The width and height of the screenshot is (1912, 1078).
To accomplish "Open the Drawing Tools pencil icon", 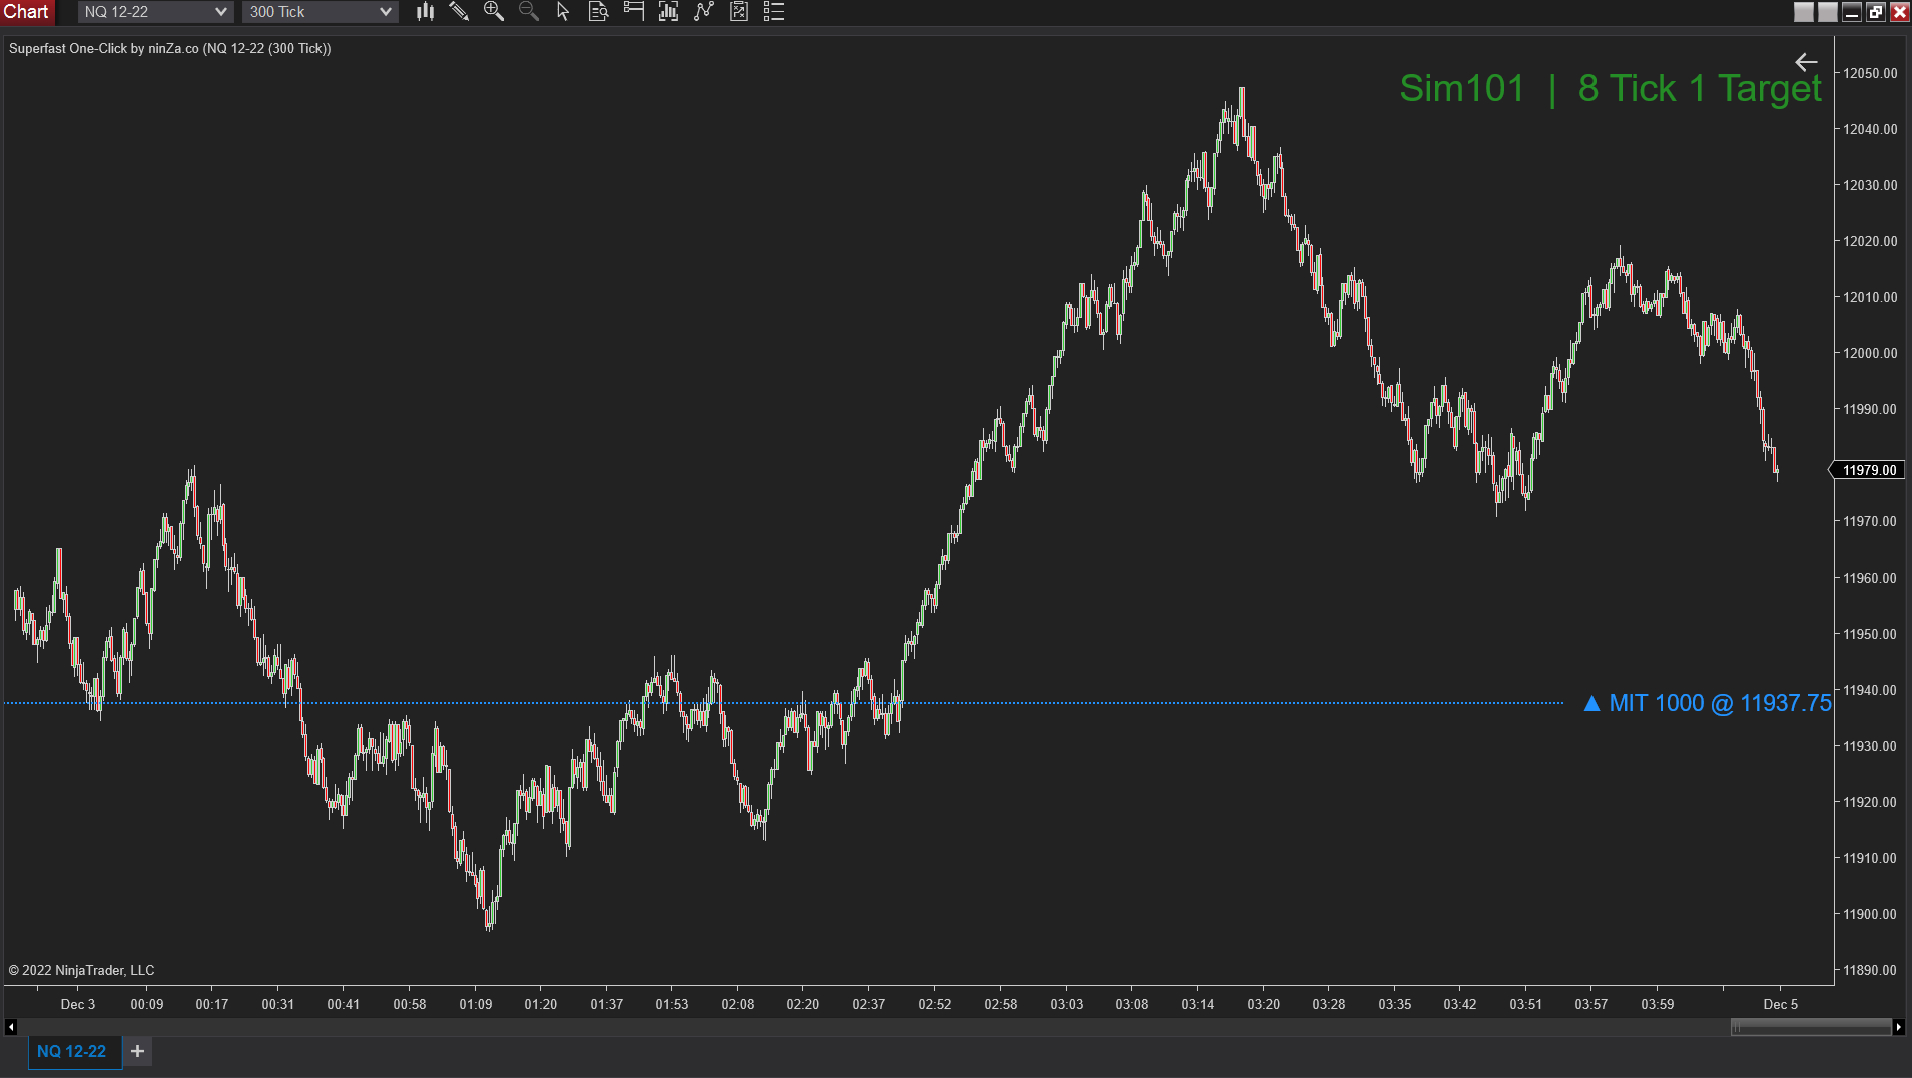I will pyautogui.click(x=460, y=11).
